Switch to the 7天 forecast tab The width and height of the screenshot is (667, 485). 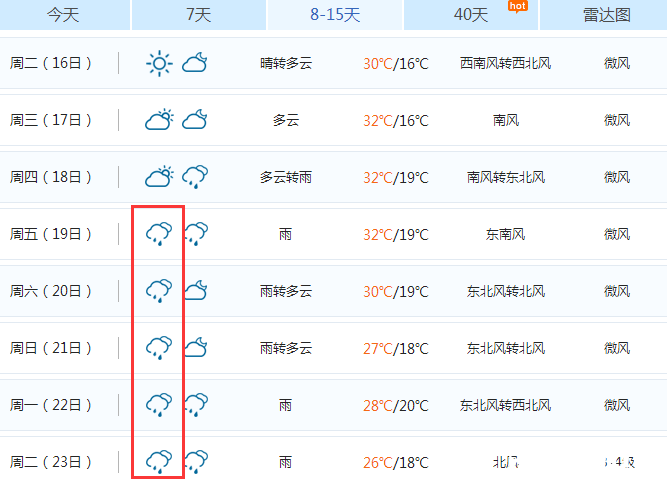pyautogui.click(x=199, y=15)
